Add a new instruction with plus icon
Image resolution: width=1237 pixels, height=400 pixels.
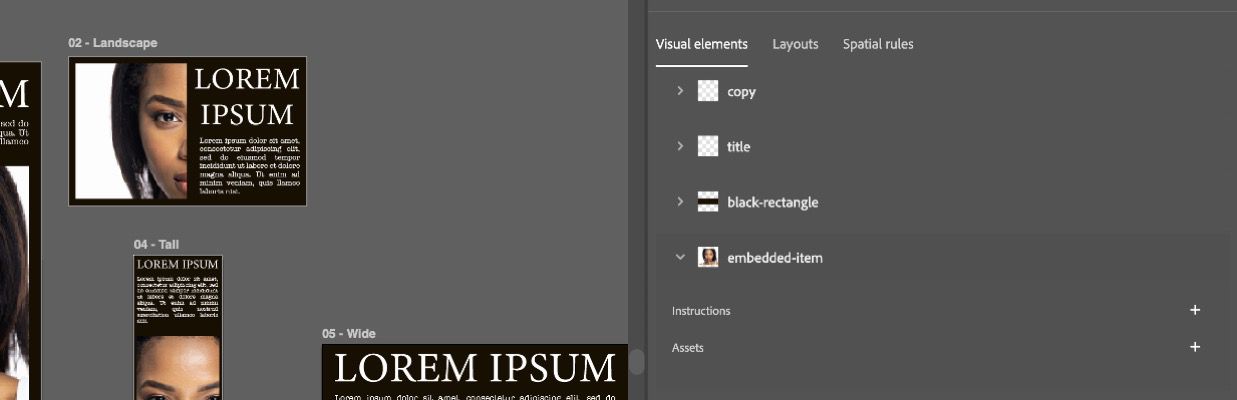(x=1195, y=310)
